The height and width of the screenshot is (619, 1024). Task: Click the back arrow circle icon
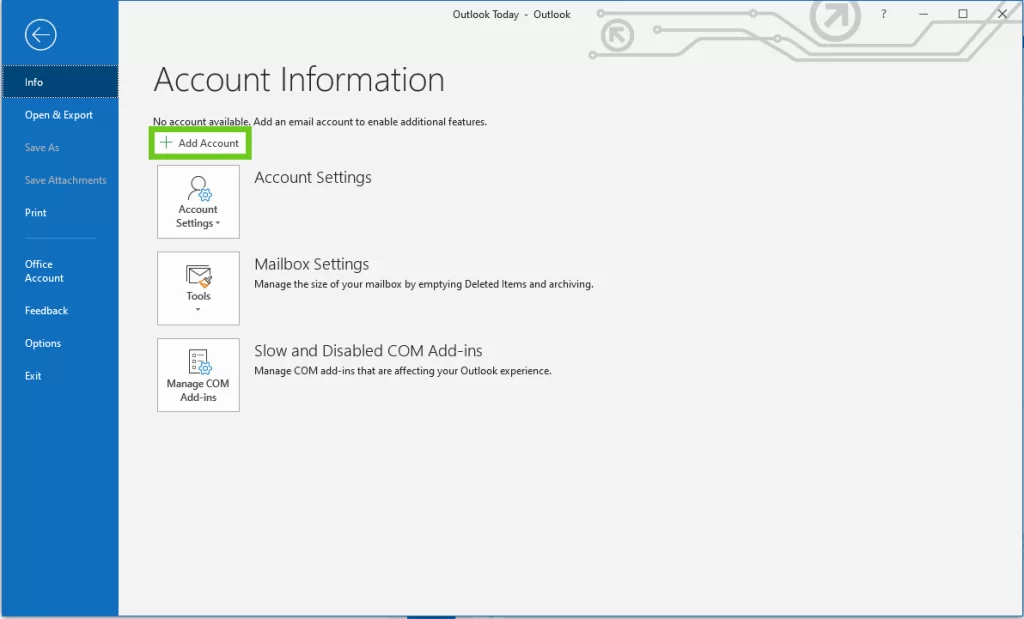tap(40, 36)
